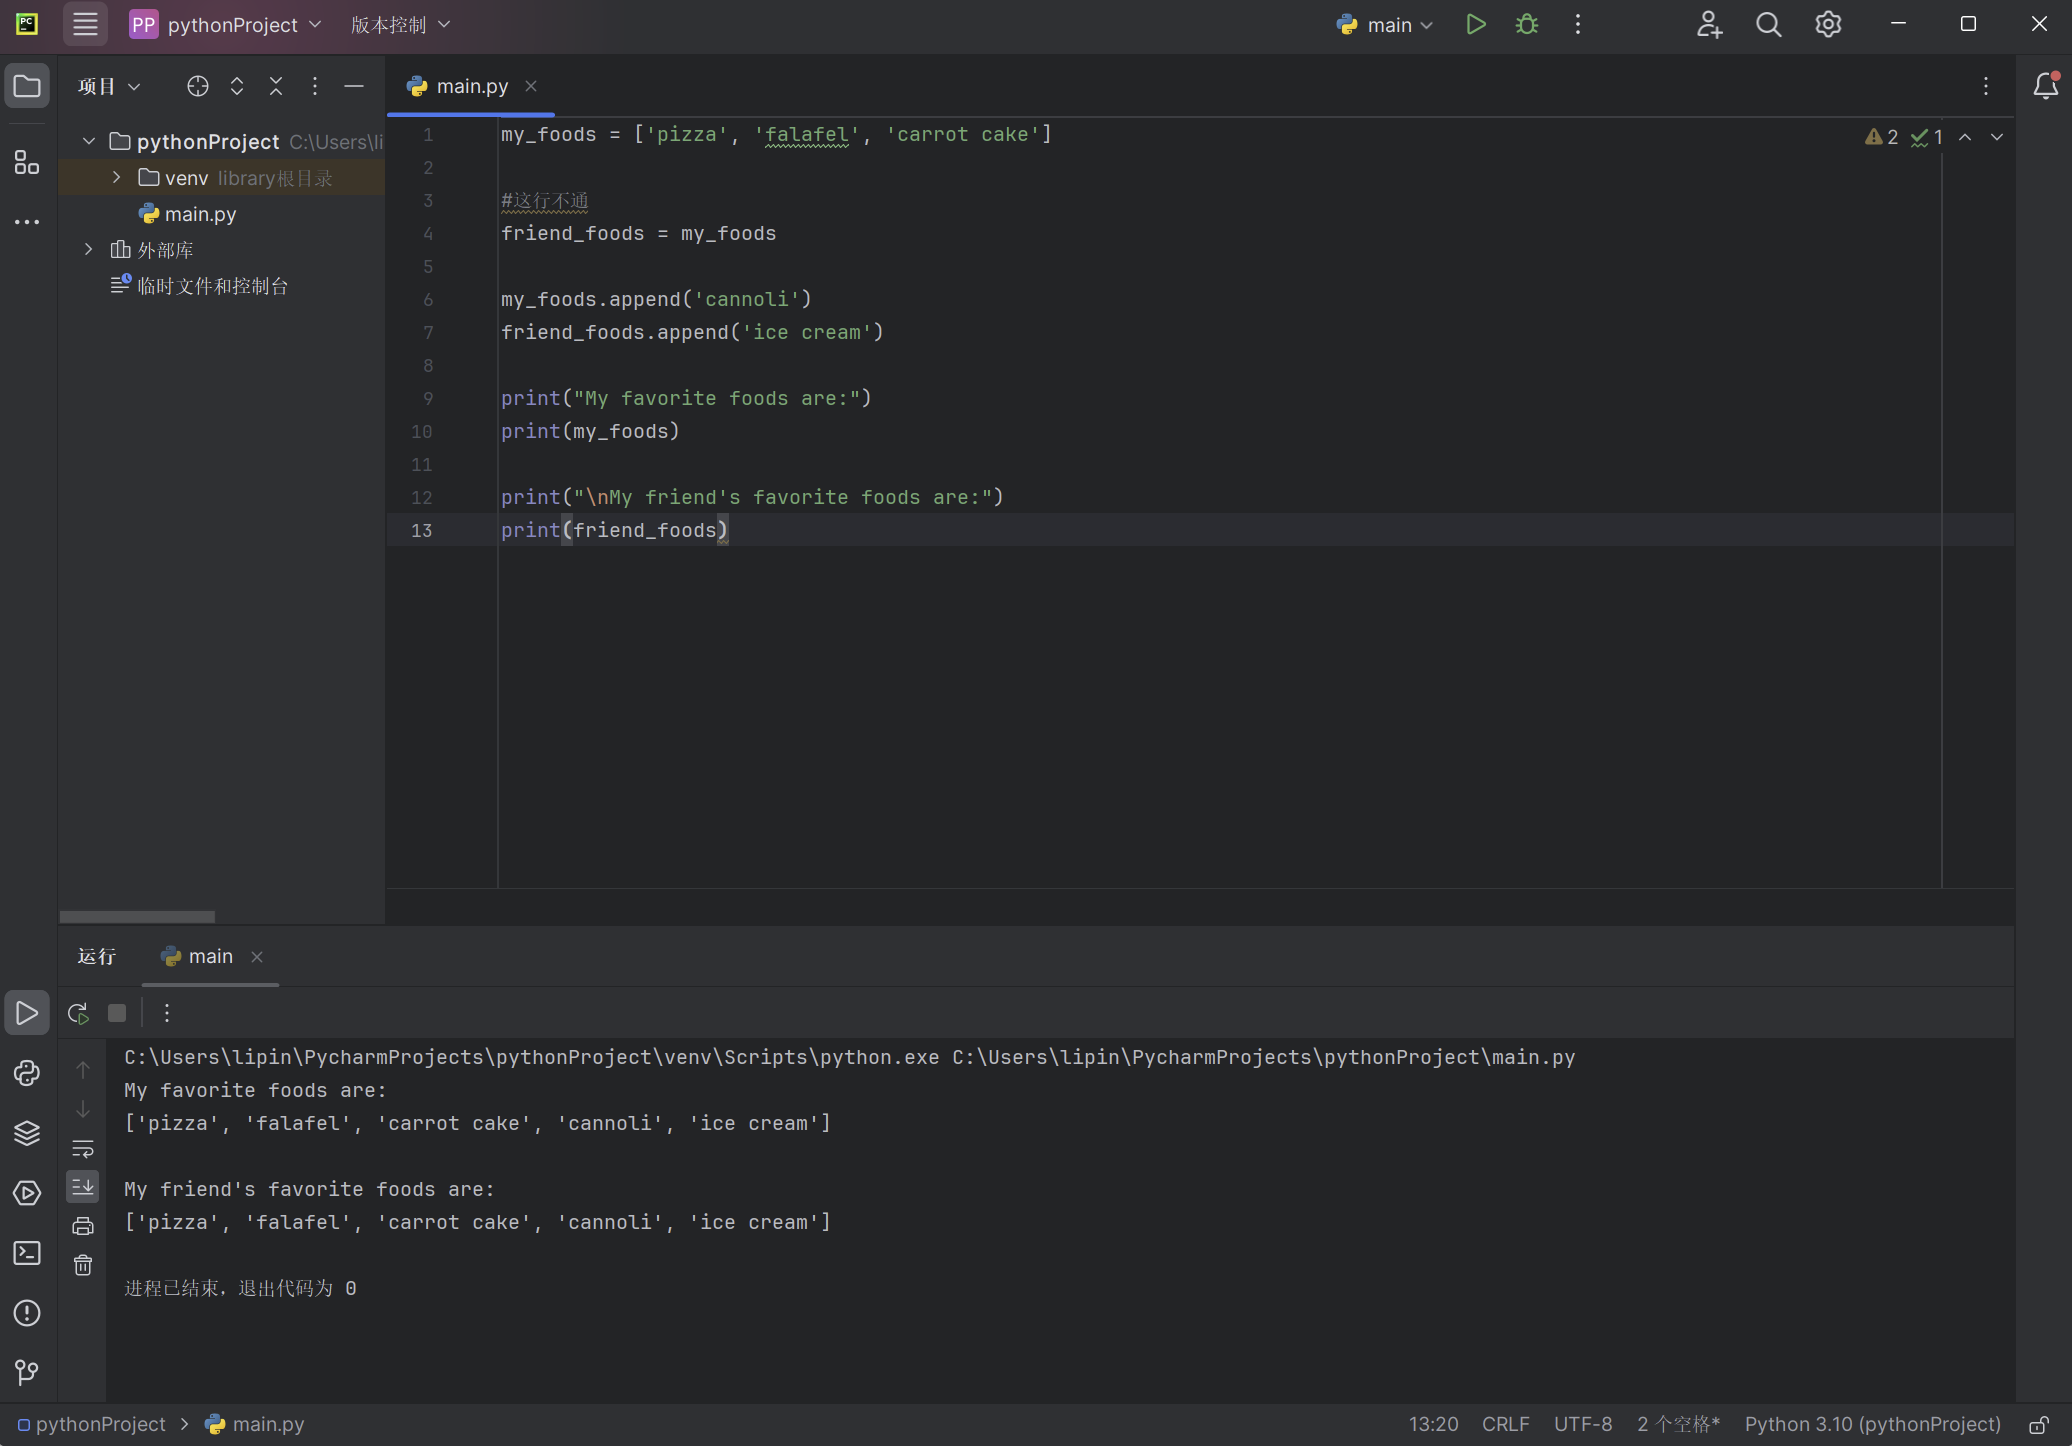
Task: Open line:column 13:20 indicator
Action: [x=1433, y=1424]
